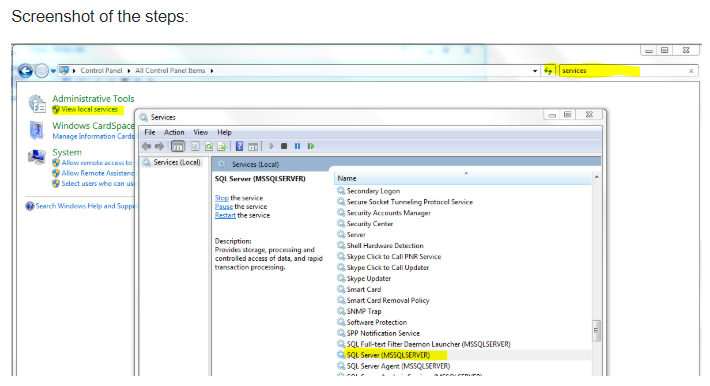Clear the Control Panel search box
This screenshot has height=386, width=710.
point(691,71)
